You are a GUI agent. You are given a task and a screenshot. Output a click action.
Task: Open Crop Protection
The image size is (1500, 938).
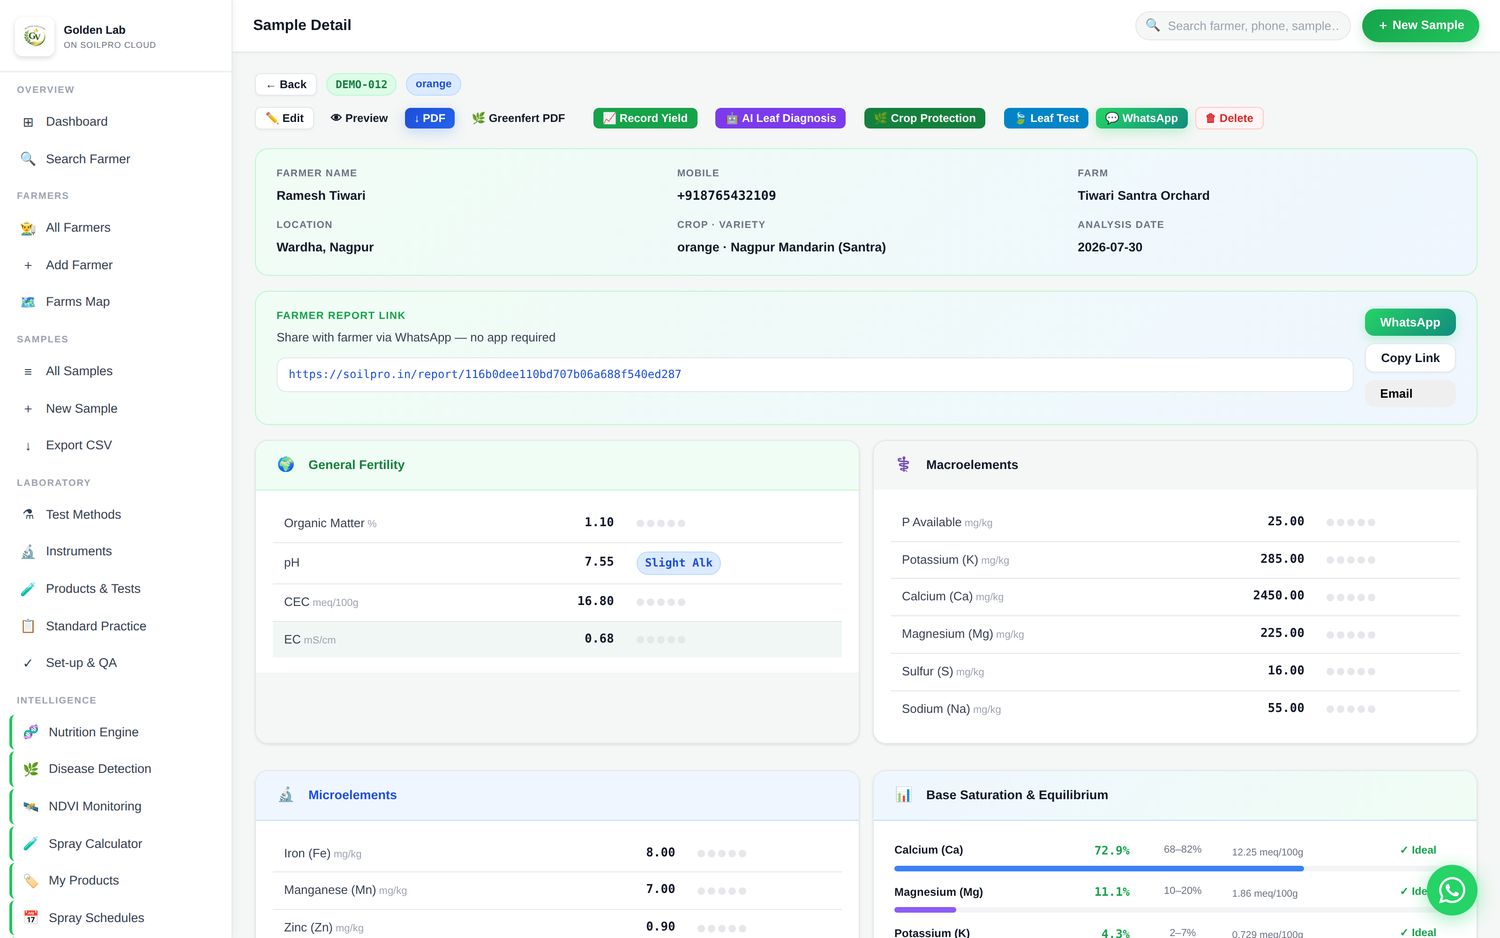pos(925,118)
